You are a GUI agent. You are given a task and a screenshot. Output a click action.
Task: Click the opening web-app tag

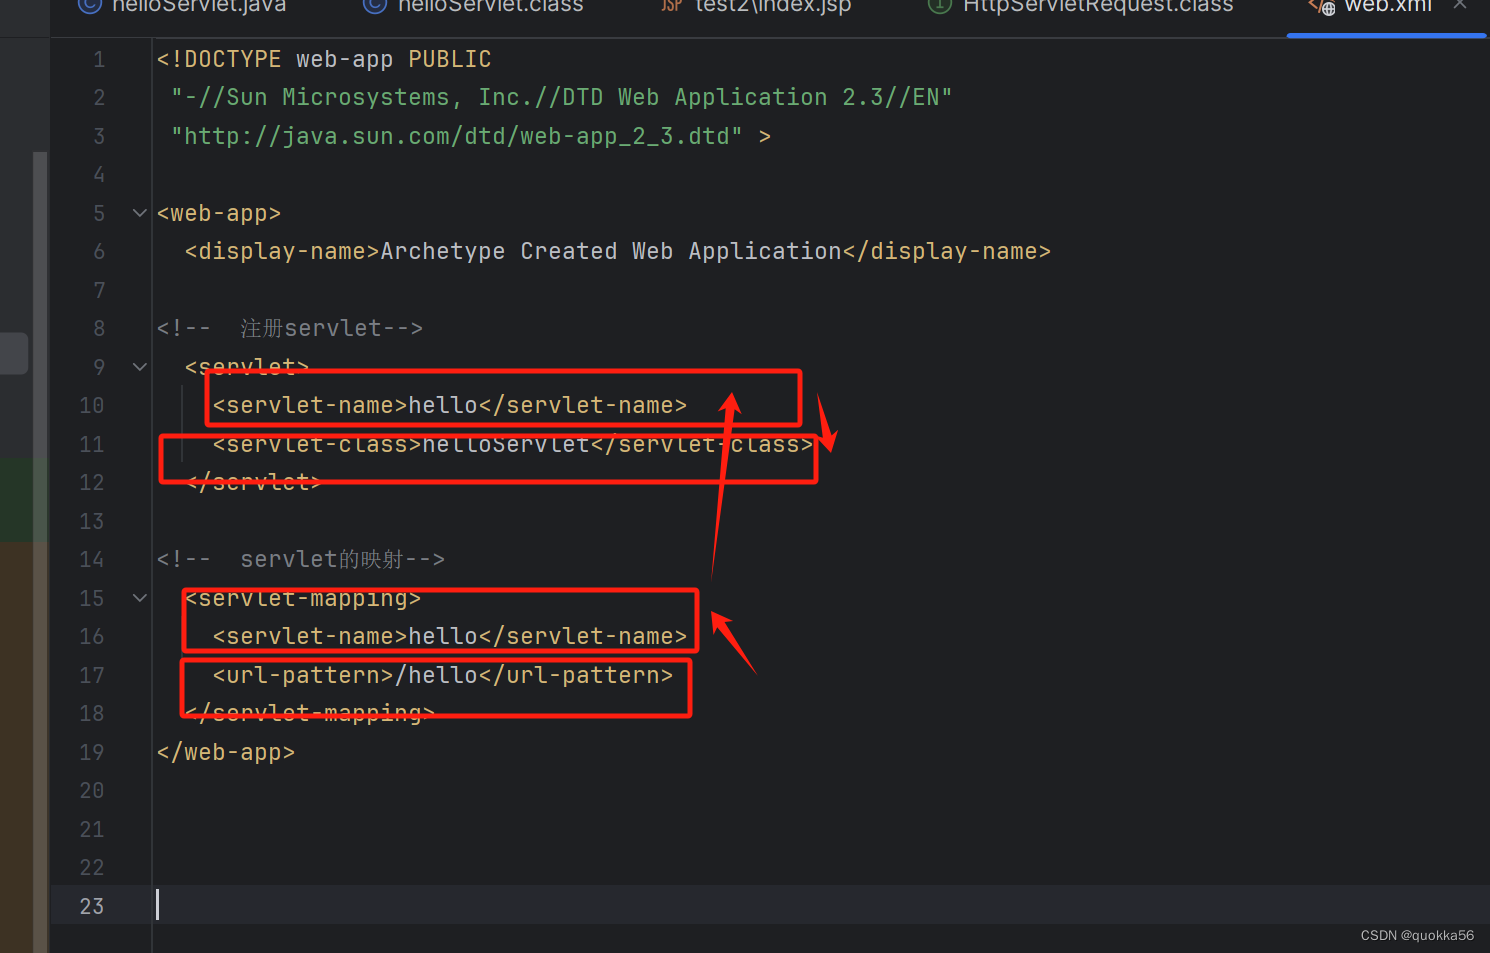219,214
